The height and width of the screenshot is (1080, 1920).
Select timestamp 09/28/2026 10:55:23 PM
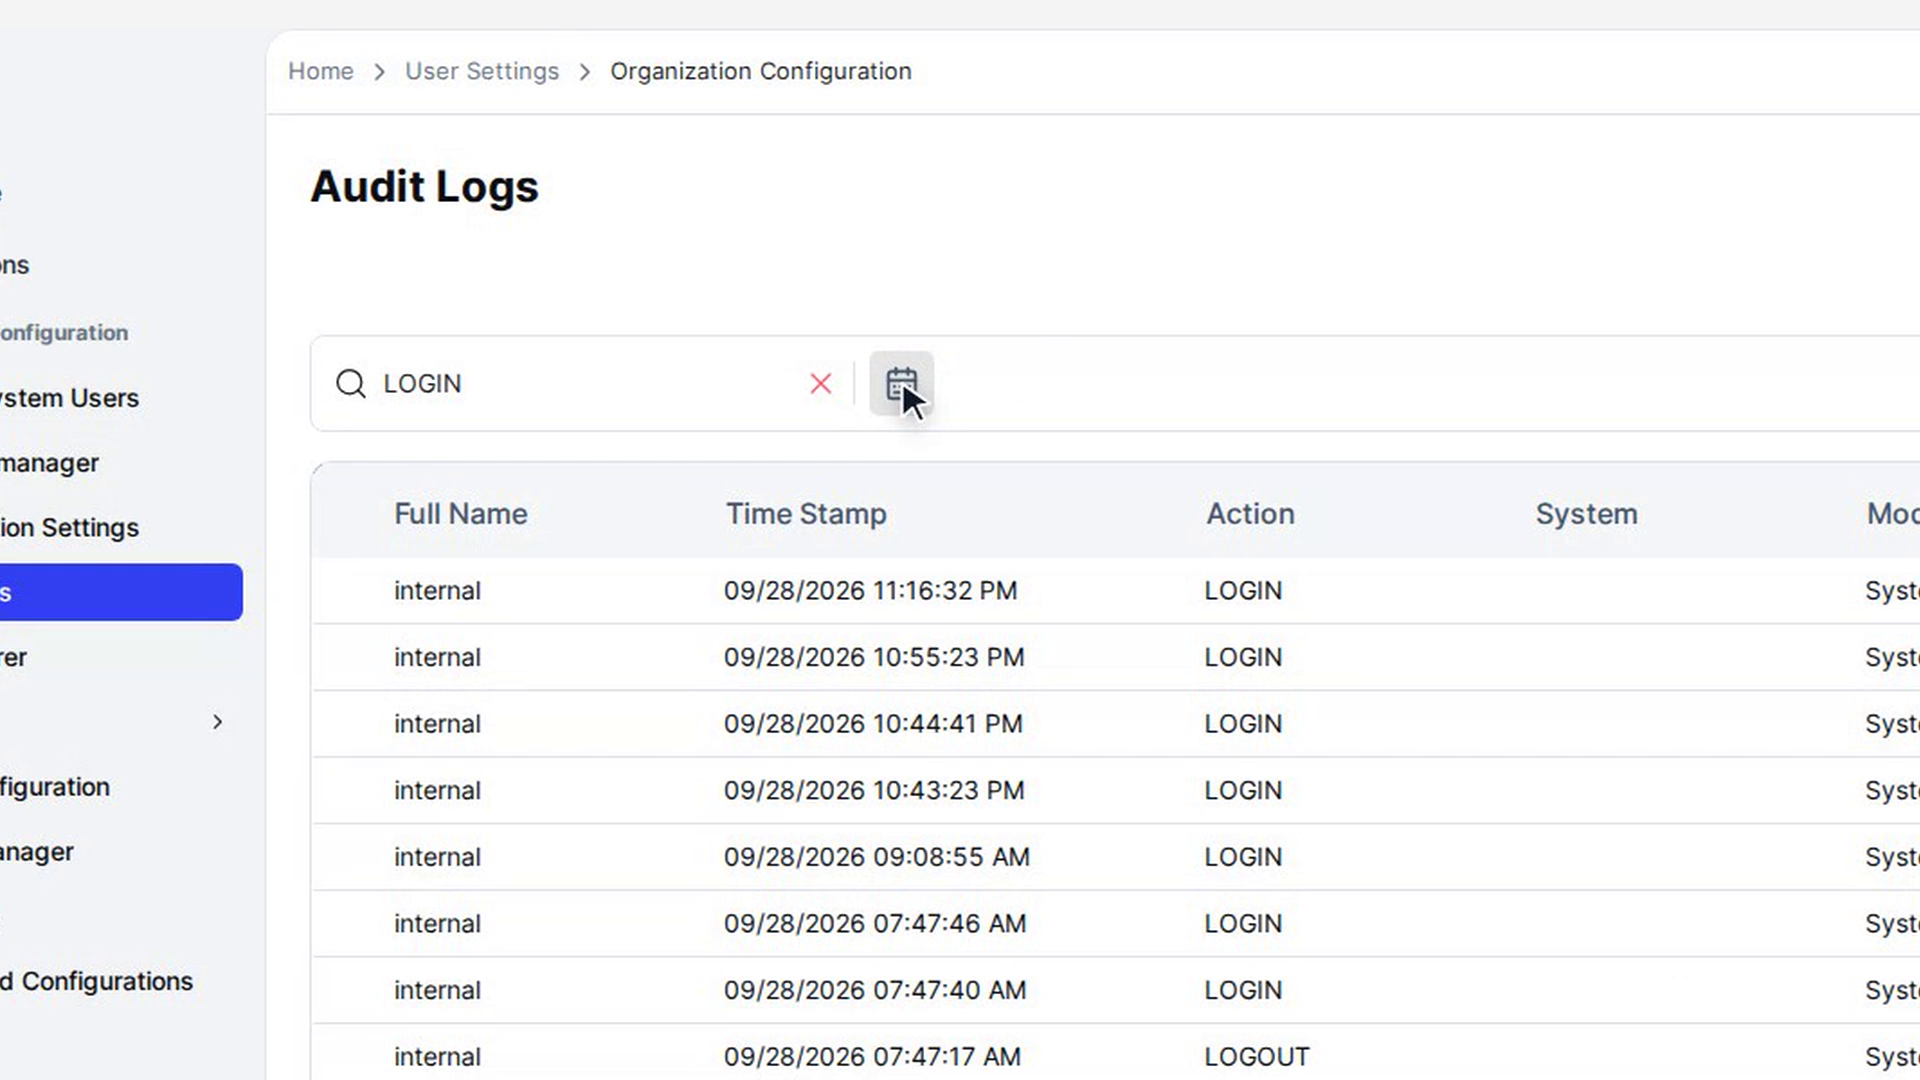tap(874, 657)
